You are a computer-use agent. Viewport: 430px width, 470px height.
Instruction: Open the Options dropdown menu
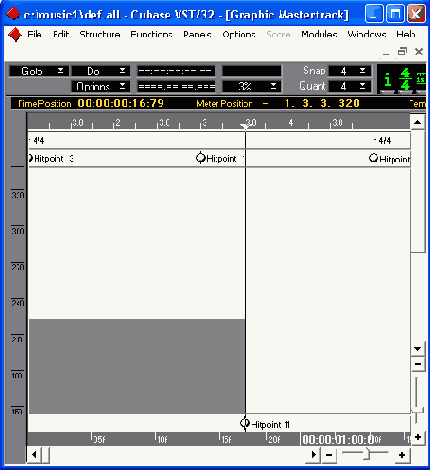tap(101, 86)
